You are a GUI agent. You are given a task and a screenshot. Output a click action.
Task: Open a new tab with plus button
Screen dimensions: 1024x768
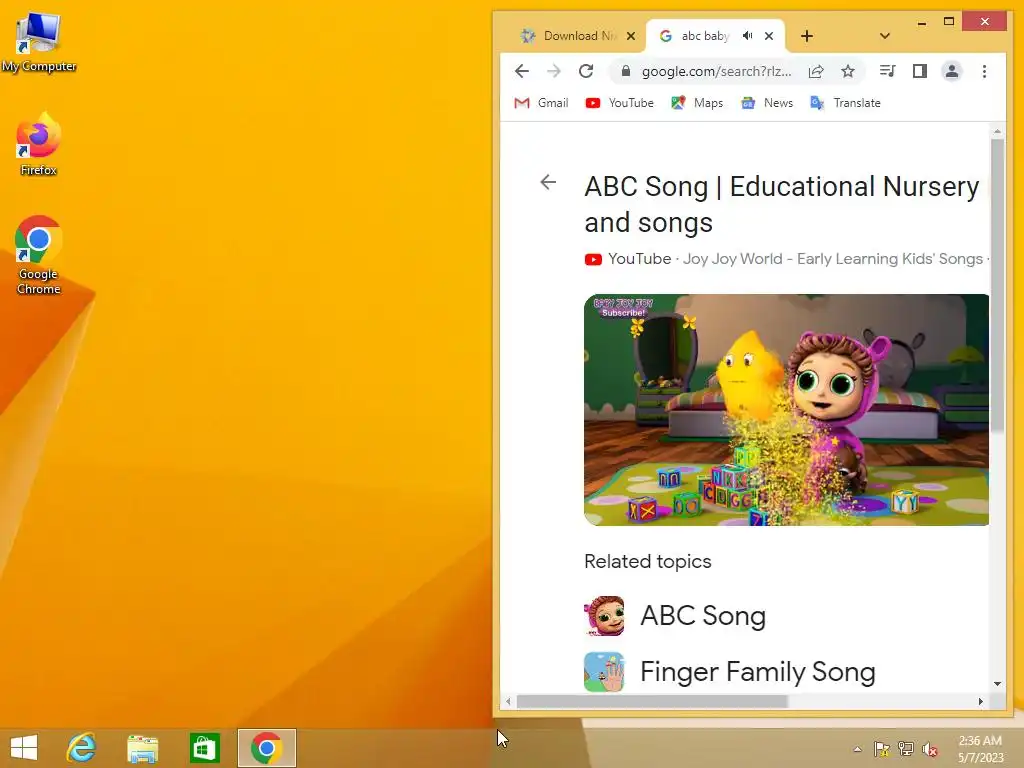[x=807, y=36]
